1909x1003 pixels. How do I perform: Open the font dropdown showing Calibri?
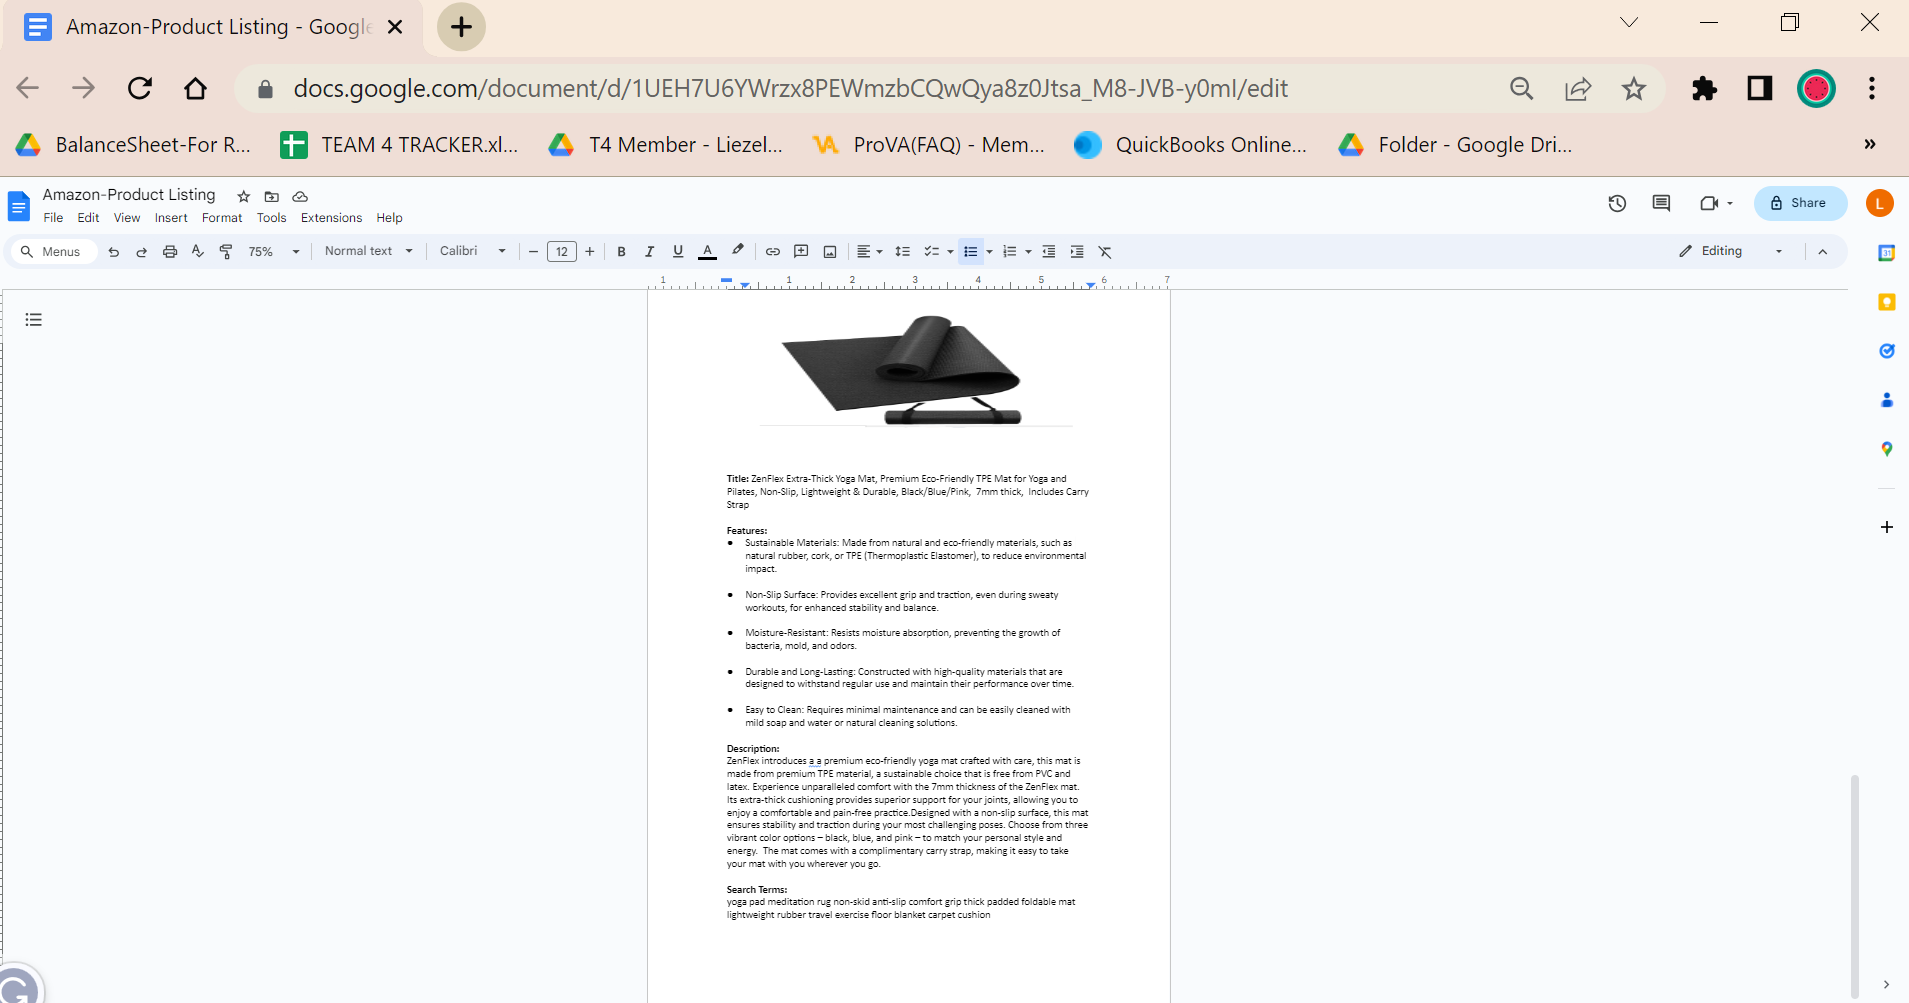click(471, 251)
